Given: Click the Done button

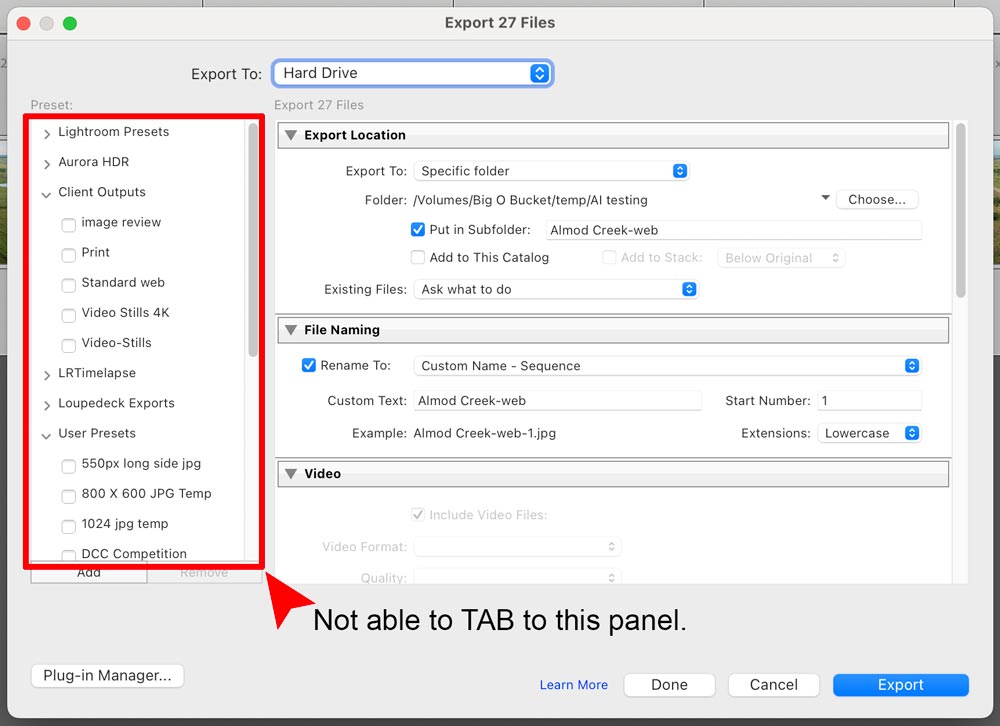Looking at the screenshot, I should [669, 685].
